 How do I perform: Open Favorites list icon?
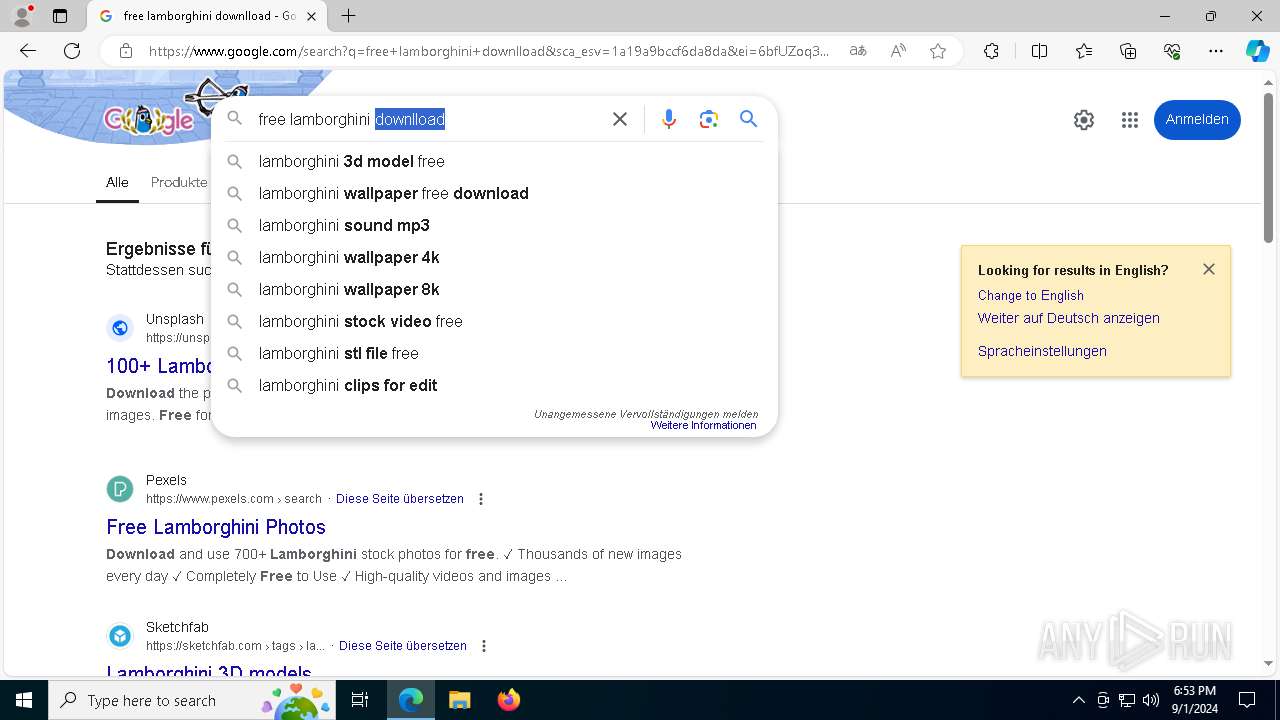(1084, 51)
